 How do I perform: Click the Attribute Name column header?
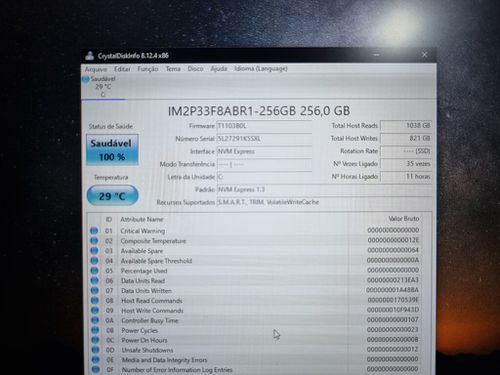142,219
